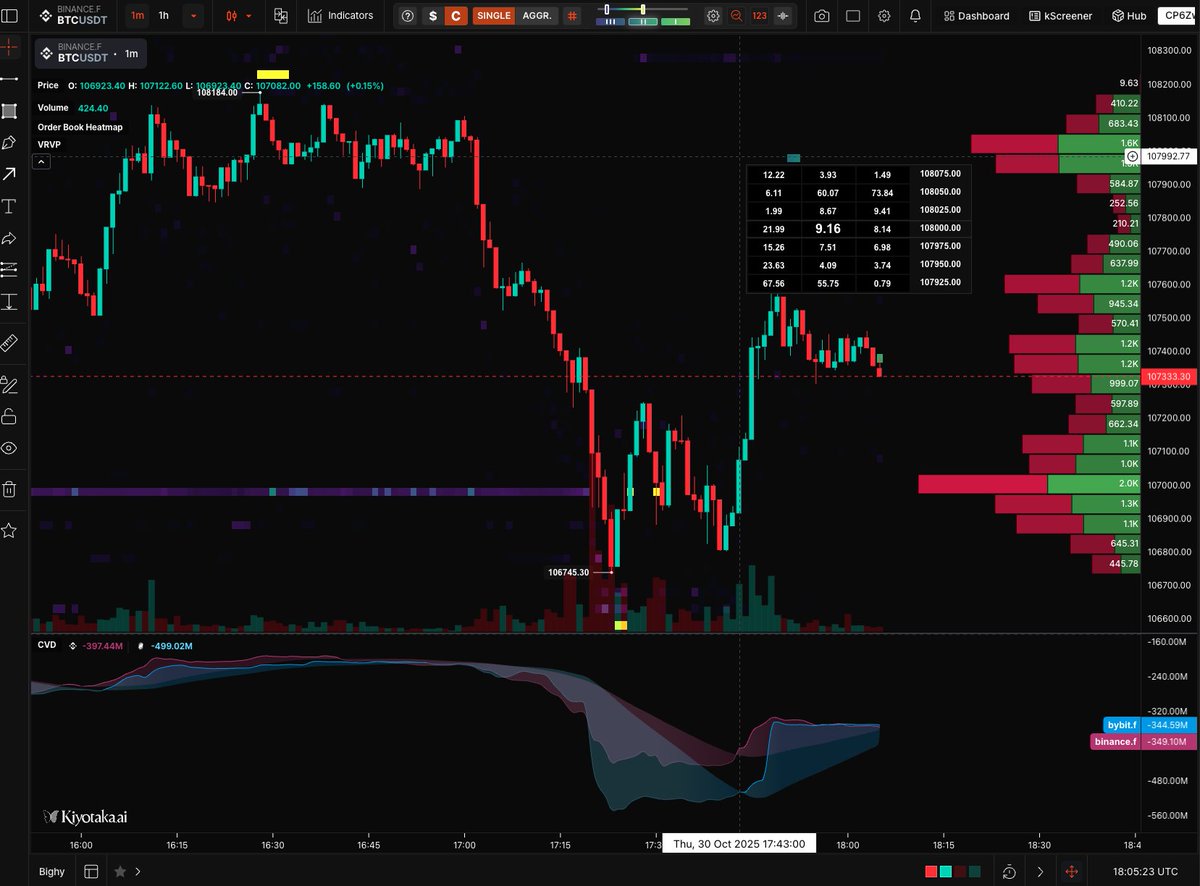The image size is (1200, 886).
Task: Open the help question mark icon
Action: pos(408,16)
